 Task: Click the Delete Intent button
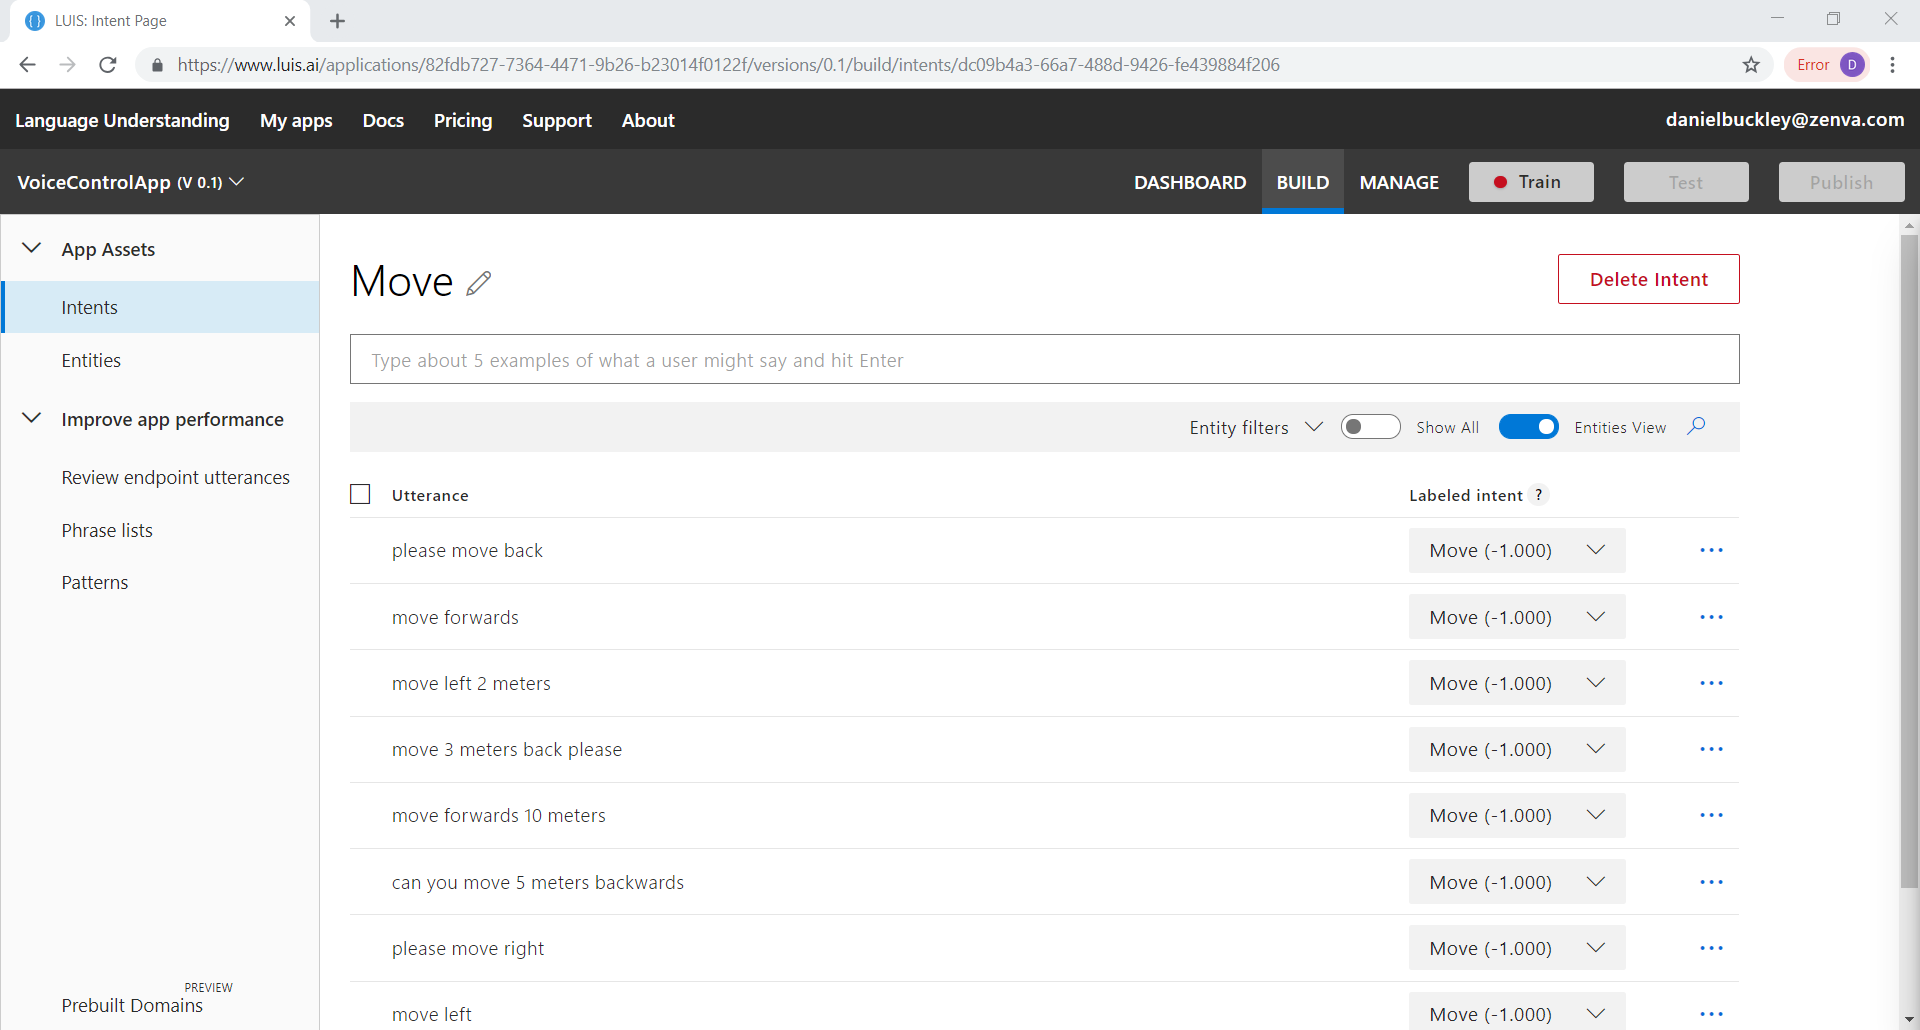coord(1649,279)
